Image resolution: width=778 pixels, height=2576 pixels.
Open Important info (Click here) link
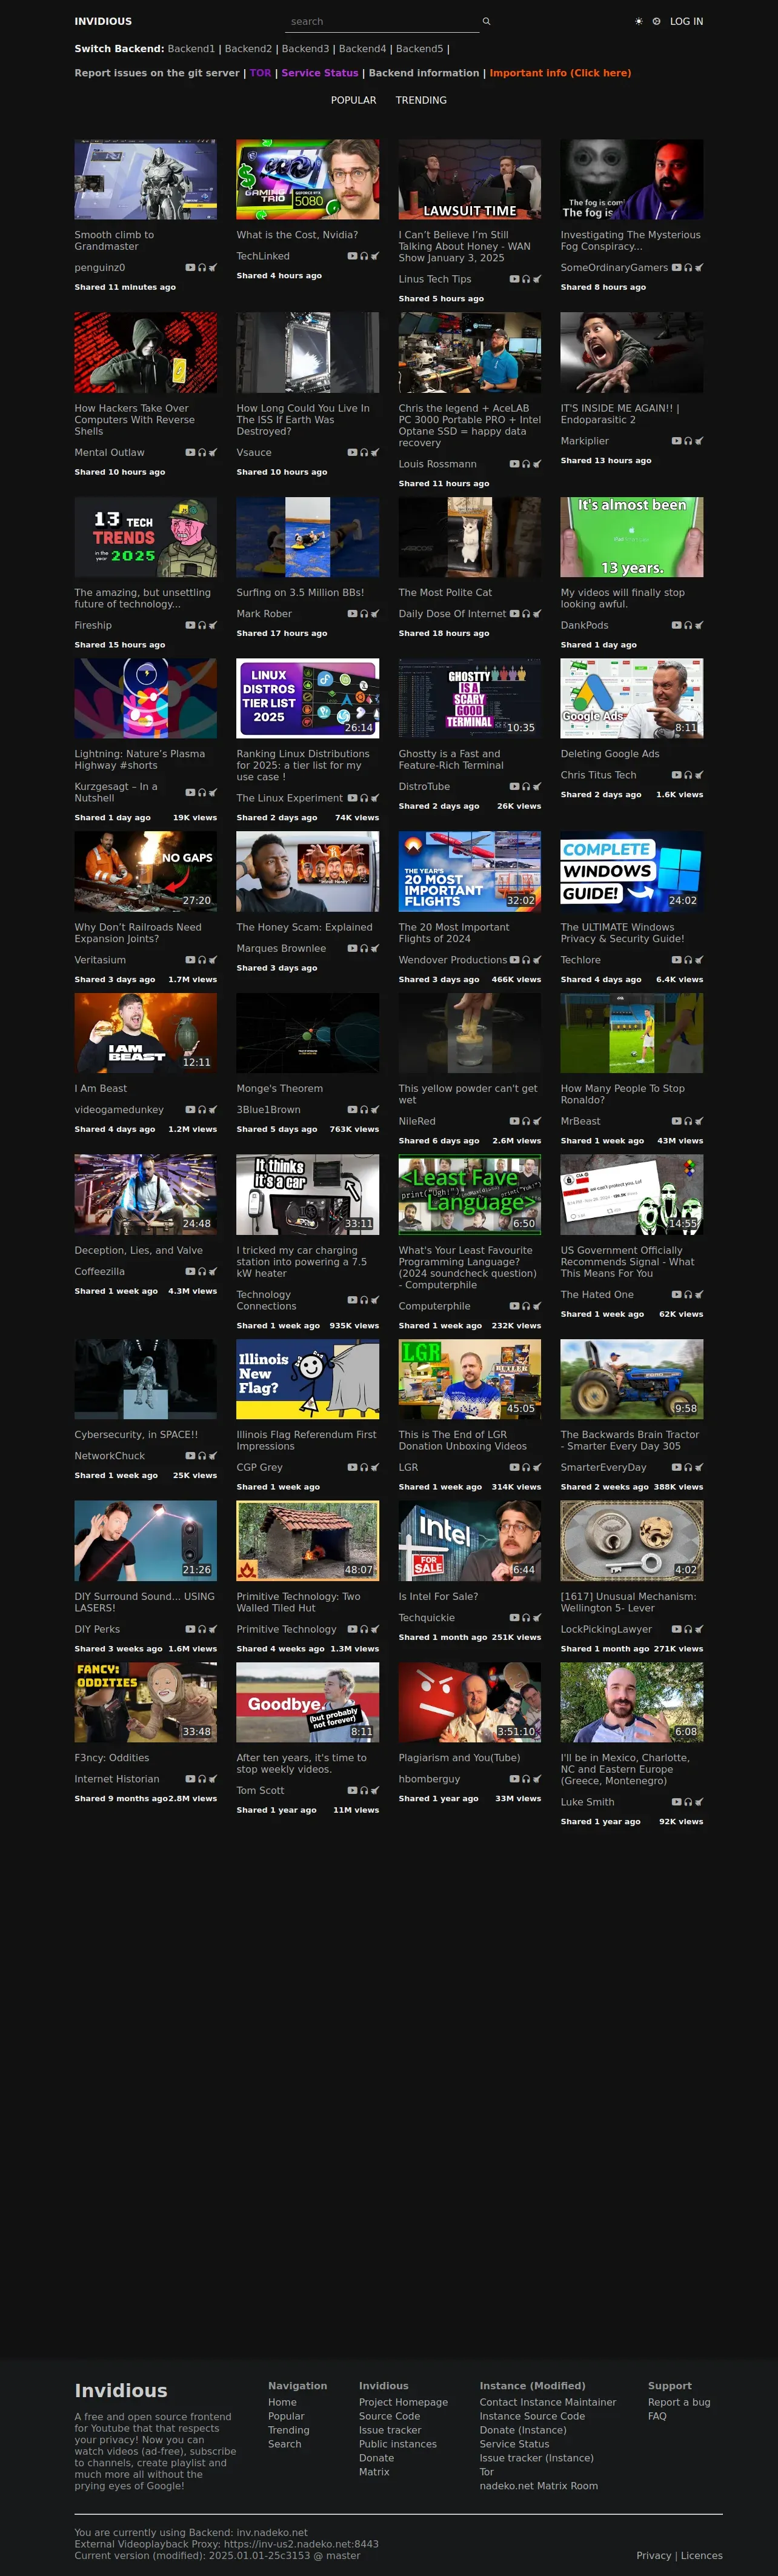coord(560,73)
